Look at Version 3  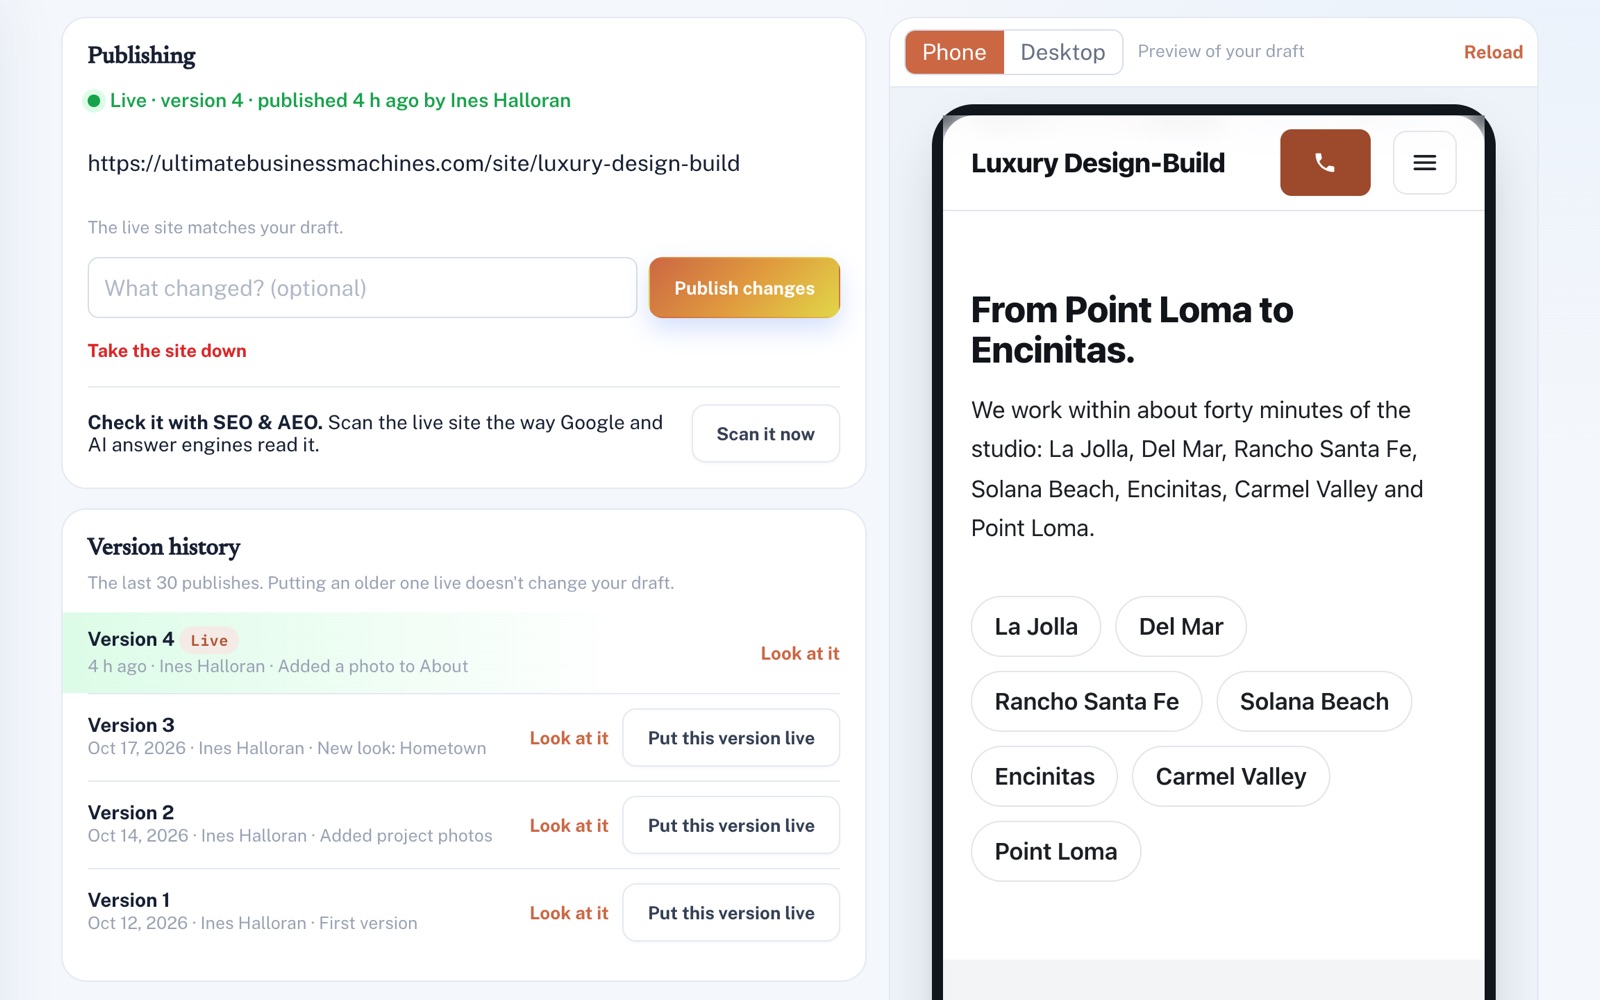point(569,738)
